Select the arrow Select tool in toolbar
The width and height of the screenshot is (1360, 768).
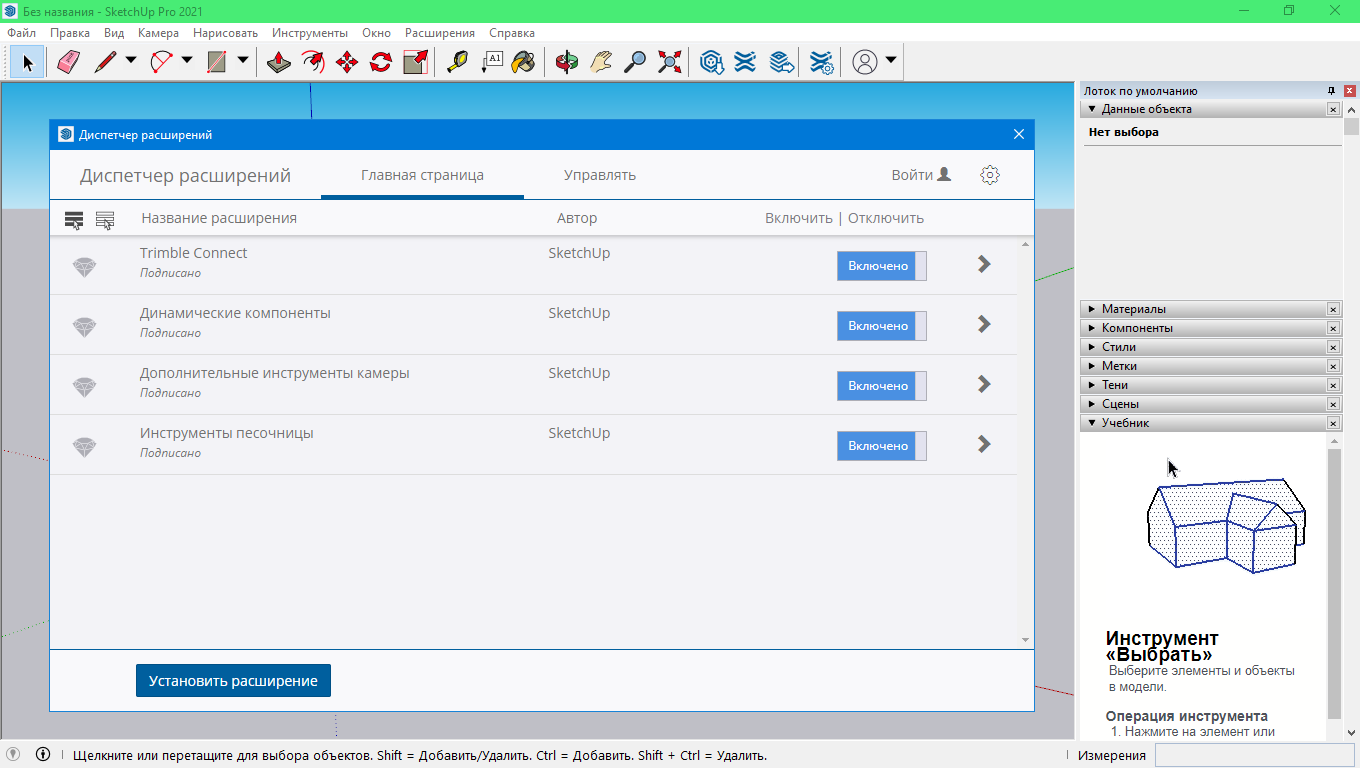(27, 62)
